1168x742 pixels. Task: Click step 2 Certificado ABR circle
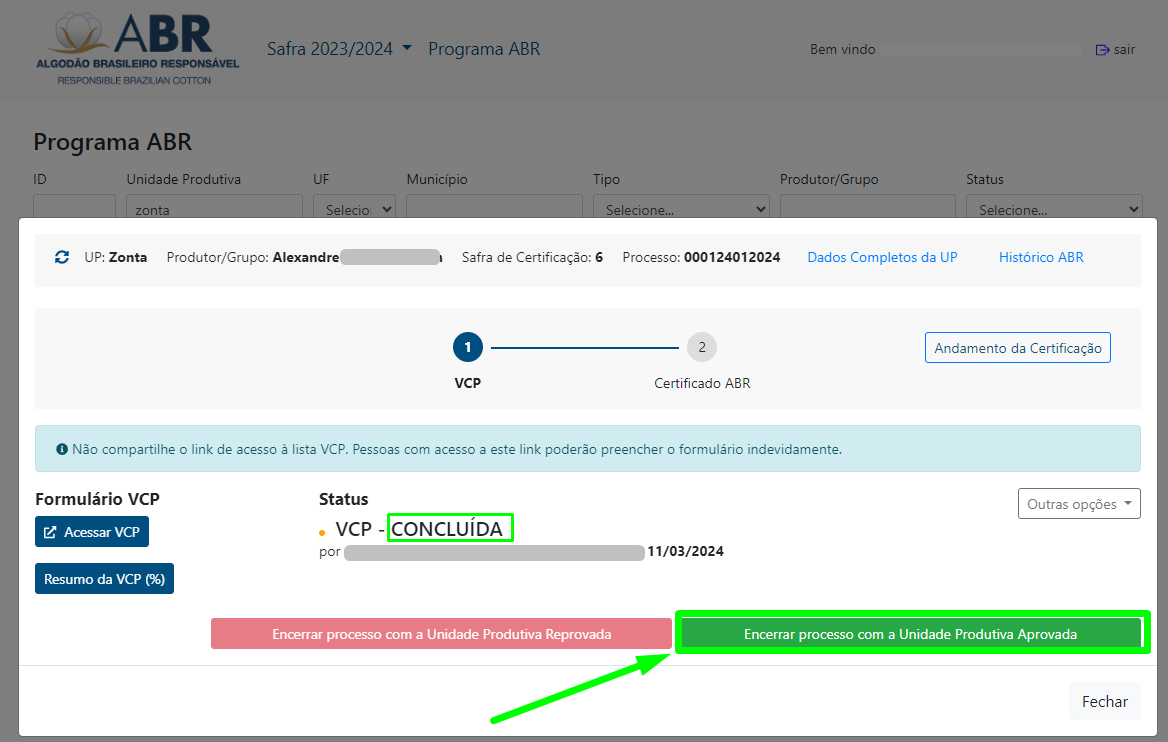point(702,347)
